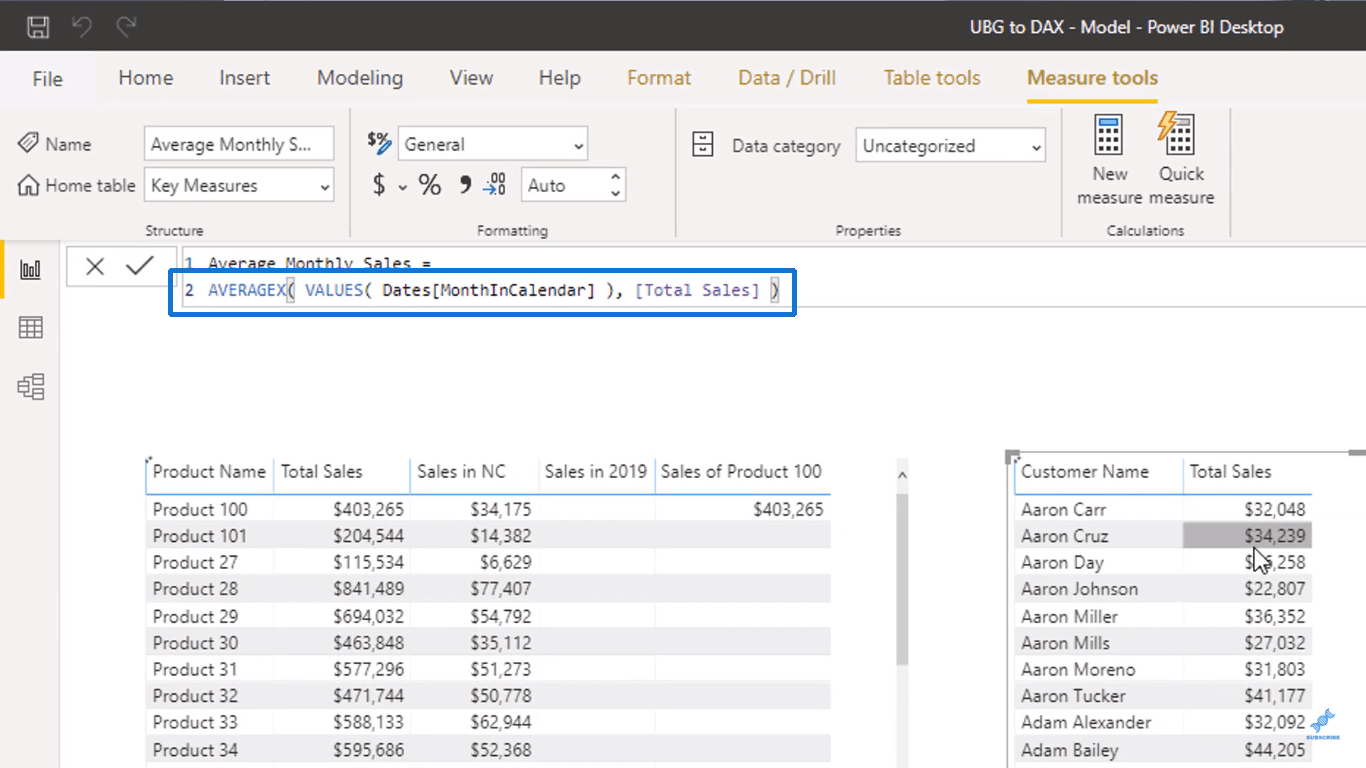
Task: Click the $34,239 highlighted cell
Action: click(x=1247, y=536)
